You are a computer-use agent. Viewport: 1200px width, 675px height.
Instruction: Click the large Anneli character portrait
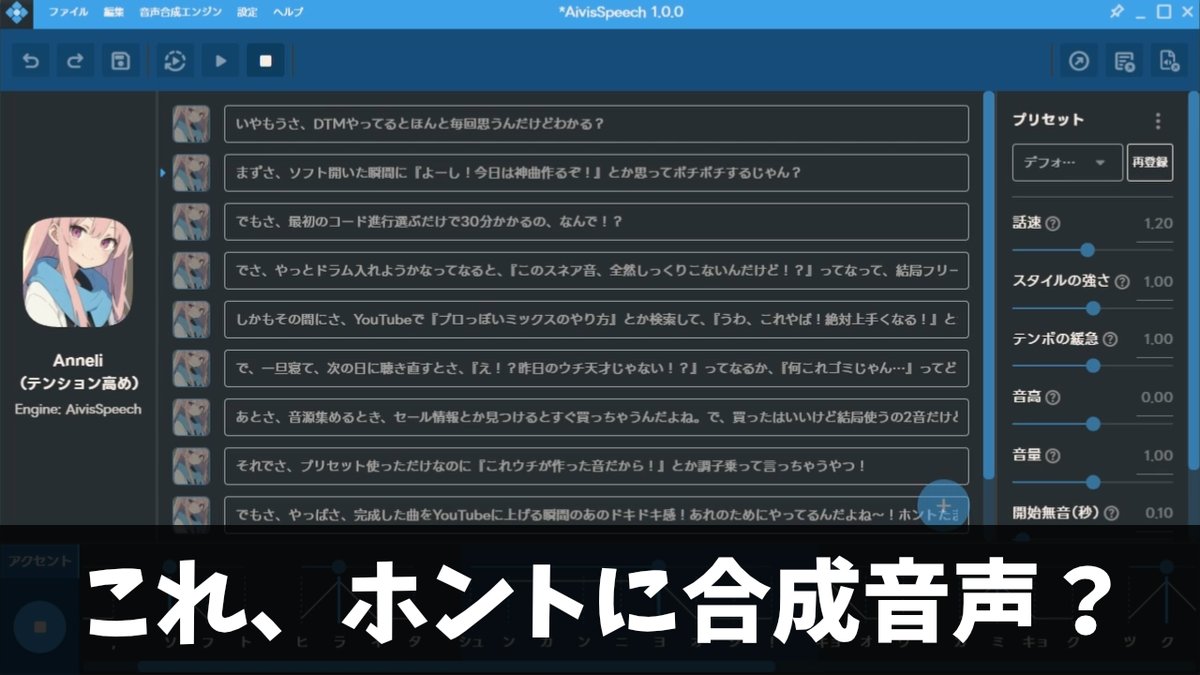click(x=78, y=272)
